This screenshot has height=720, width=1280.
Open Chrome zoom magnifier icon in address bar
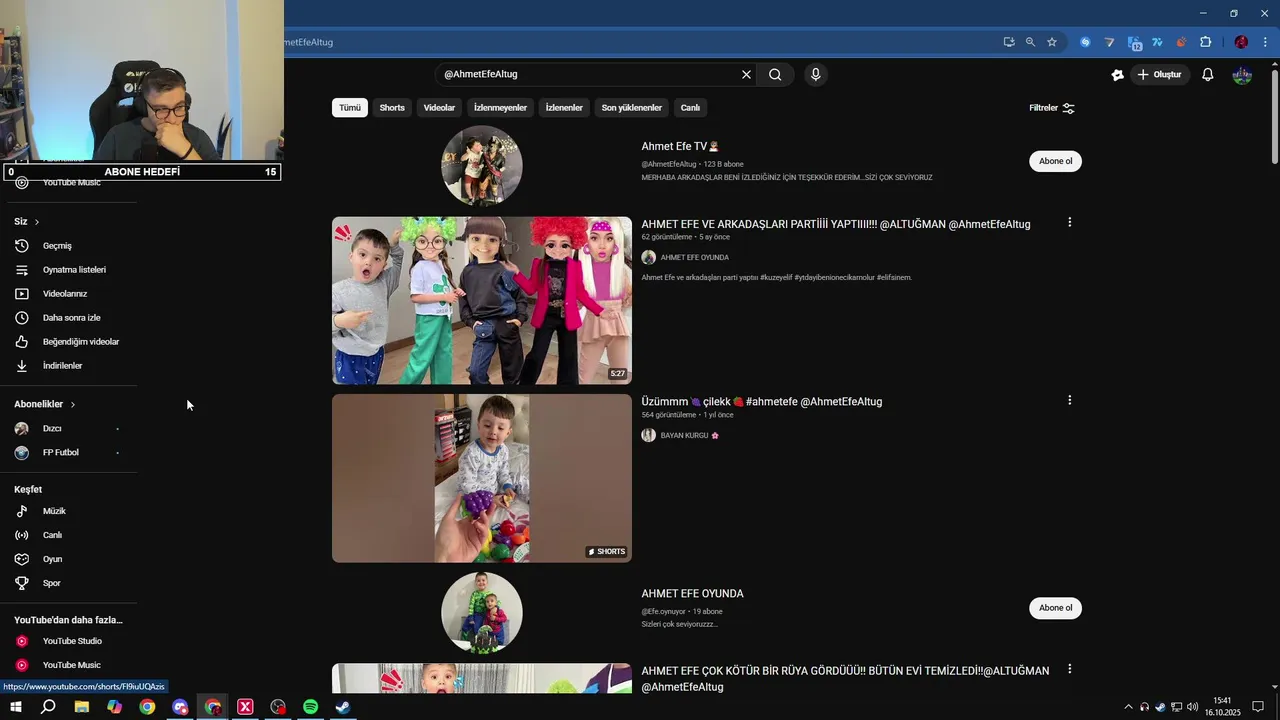click(1030, 42)
